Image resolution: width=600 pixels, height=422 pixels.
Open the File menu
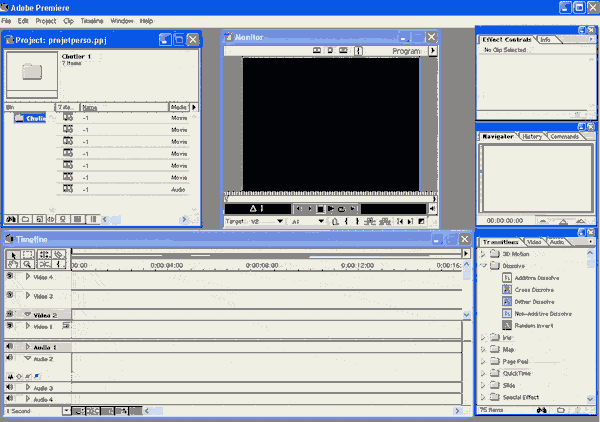coord(6,21)
